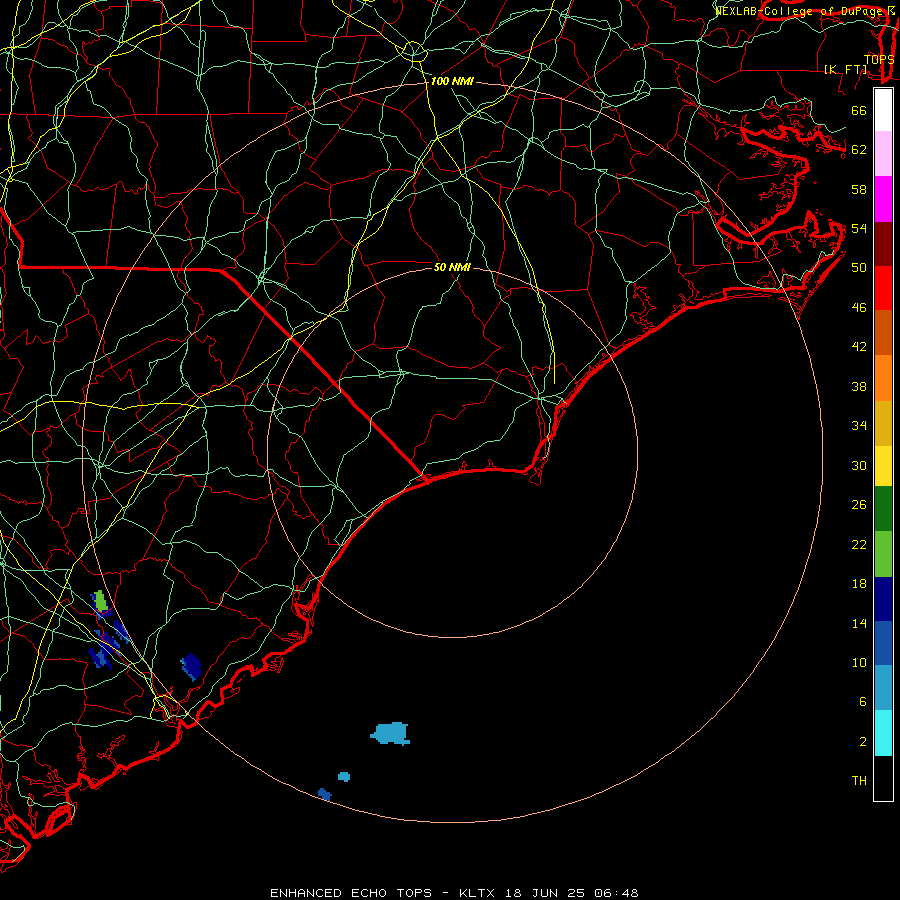The width and height of the screenshot is (900, 900).
Task: Click the "30" scale value
Action: pyautogui.click(x=859, y=465)
